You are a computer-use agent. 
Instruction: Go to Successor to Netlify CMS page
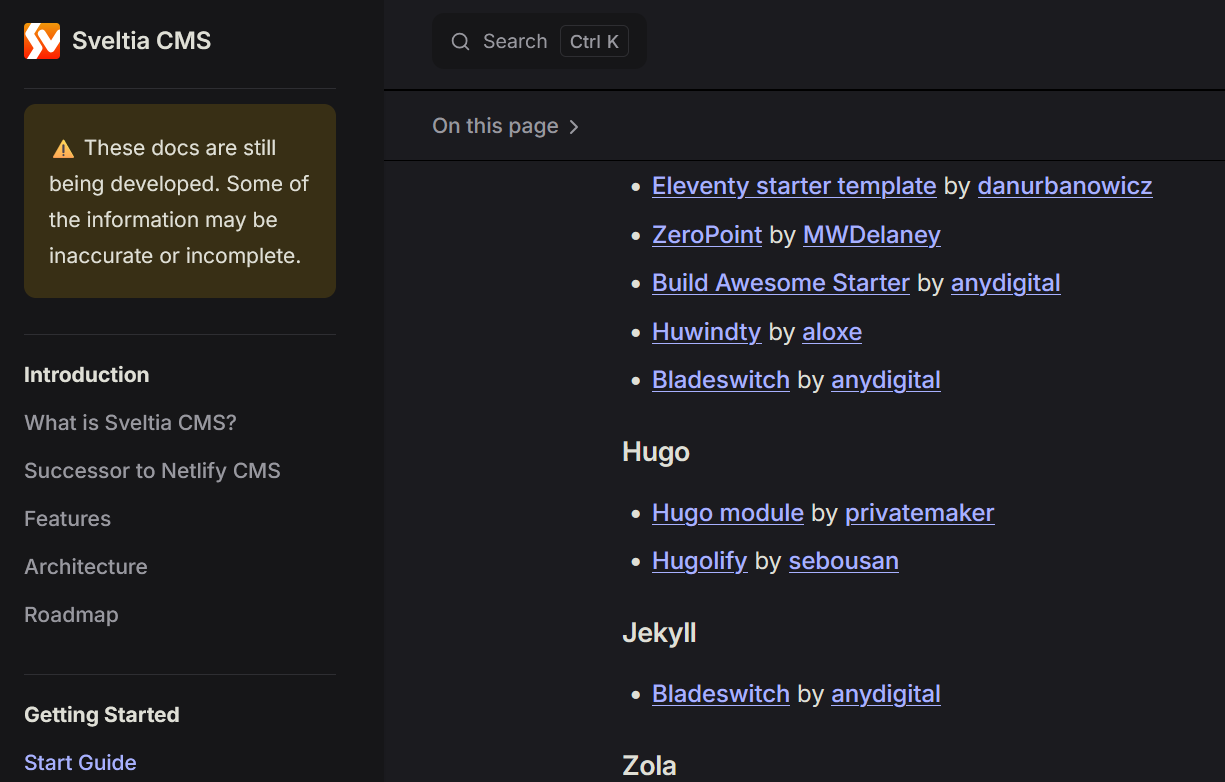pyautogui.click(x=152, y=471)
